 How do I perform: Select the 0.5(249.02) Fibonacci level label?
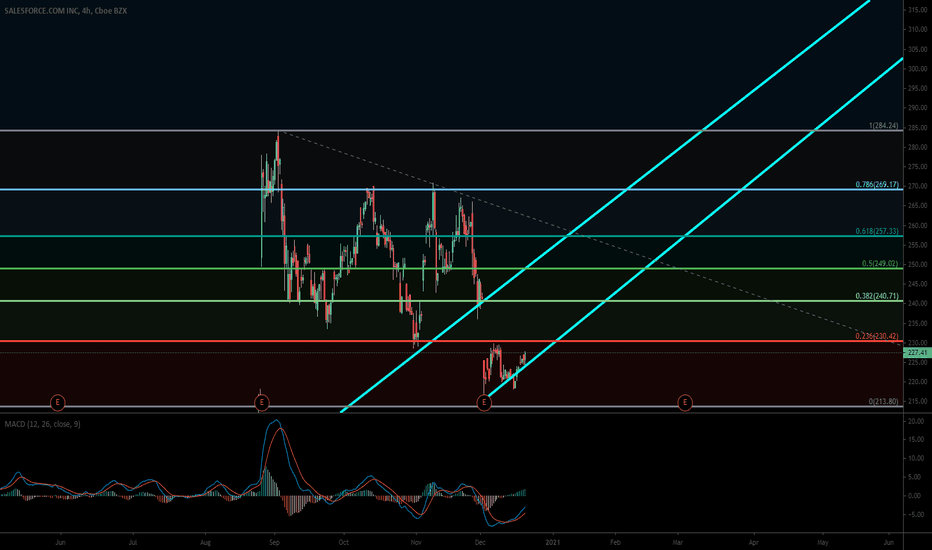tap(880, 263)
